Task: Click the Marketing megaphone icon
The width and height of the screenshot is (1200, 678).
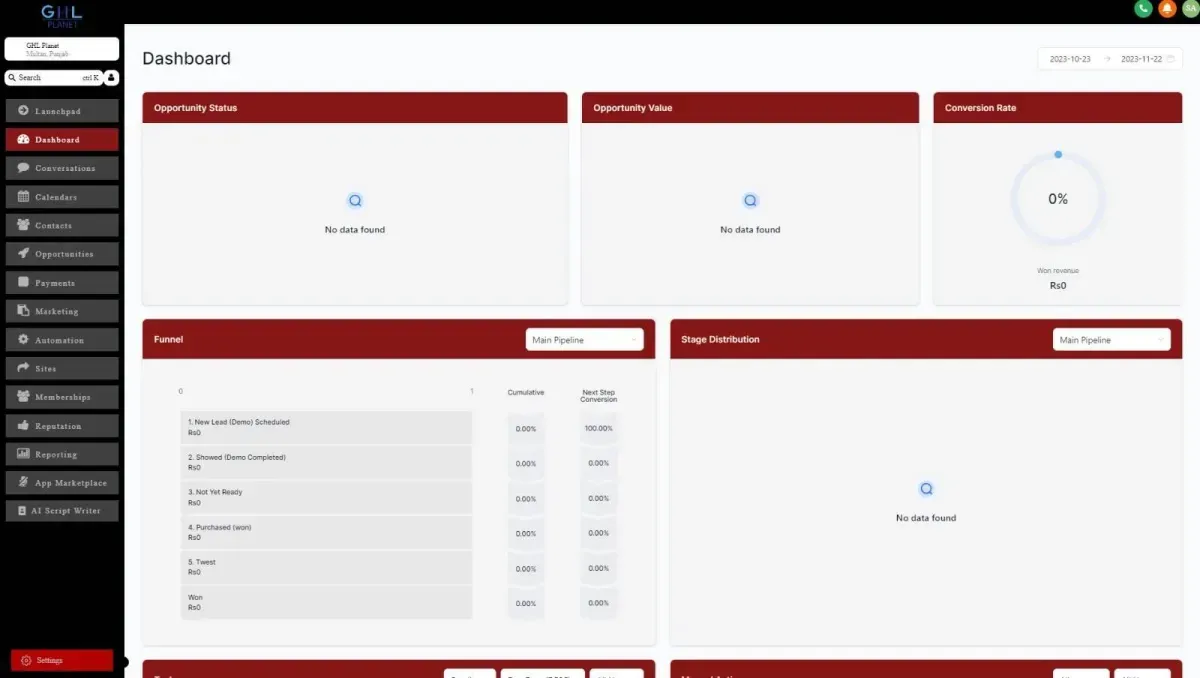Action: [23, 311]
